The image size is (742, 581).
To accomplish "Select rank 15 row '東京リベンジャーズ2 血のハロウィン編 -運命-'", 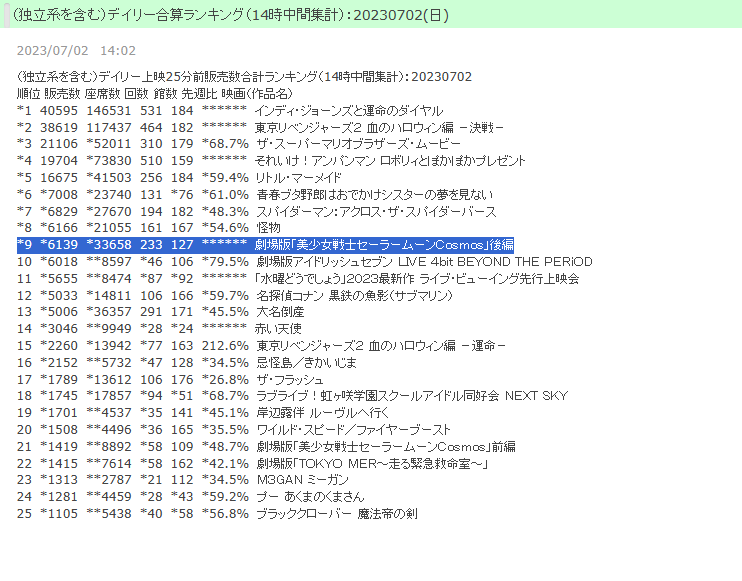I will 261,346.
